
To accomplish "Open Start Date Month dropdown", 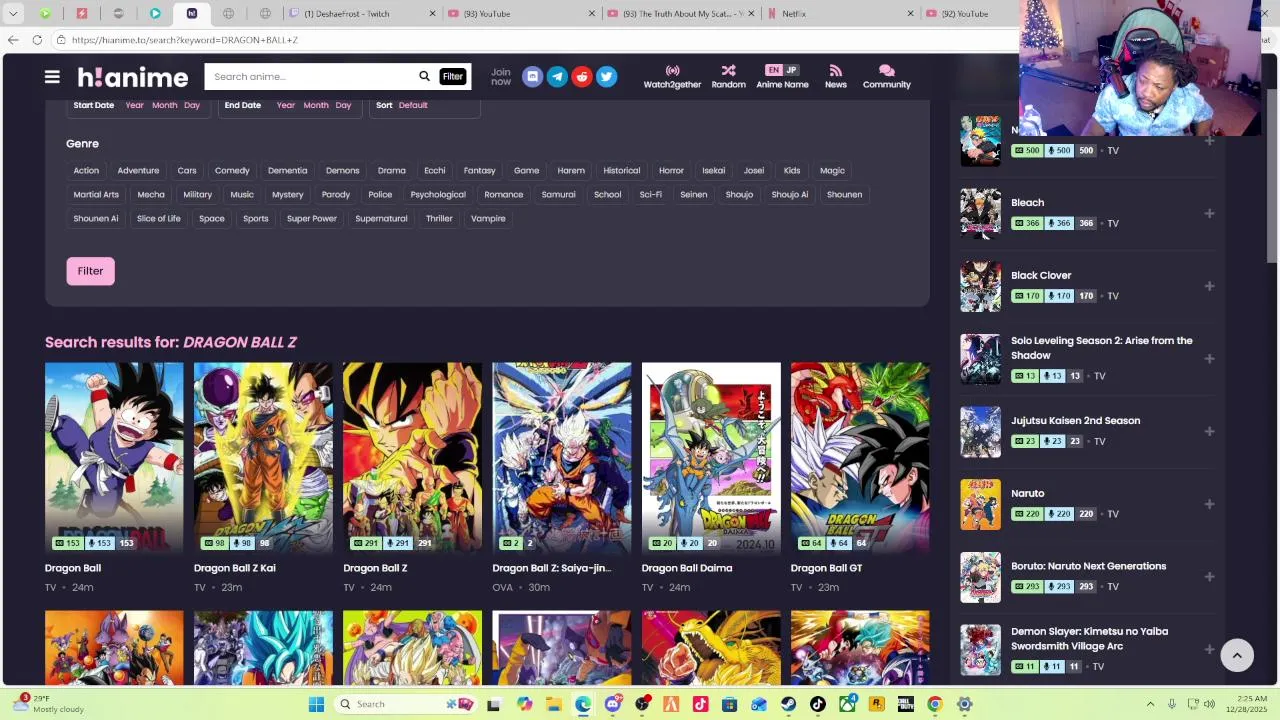I will click(x=165, y=105).
